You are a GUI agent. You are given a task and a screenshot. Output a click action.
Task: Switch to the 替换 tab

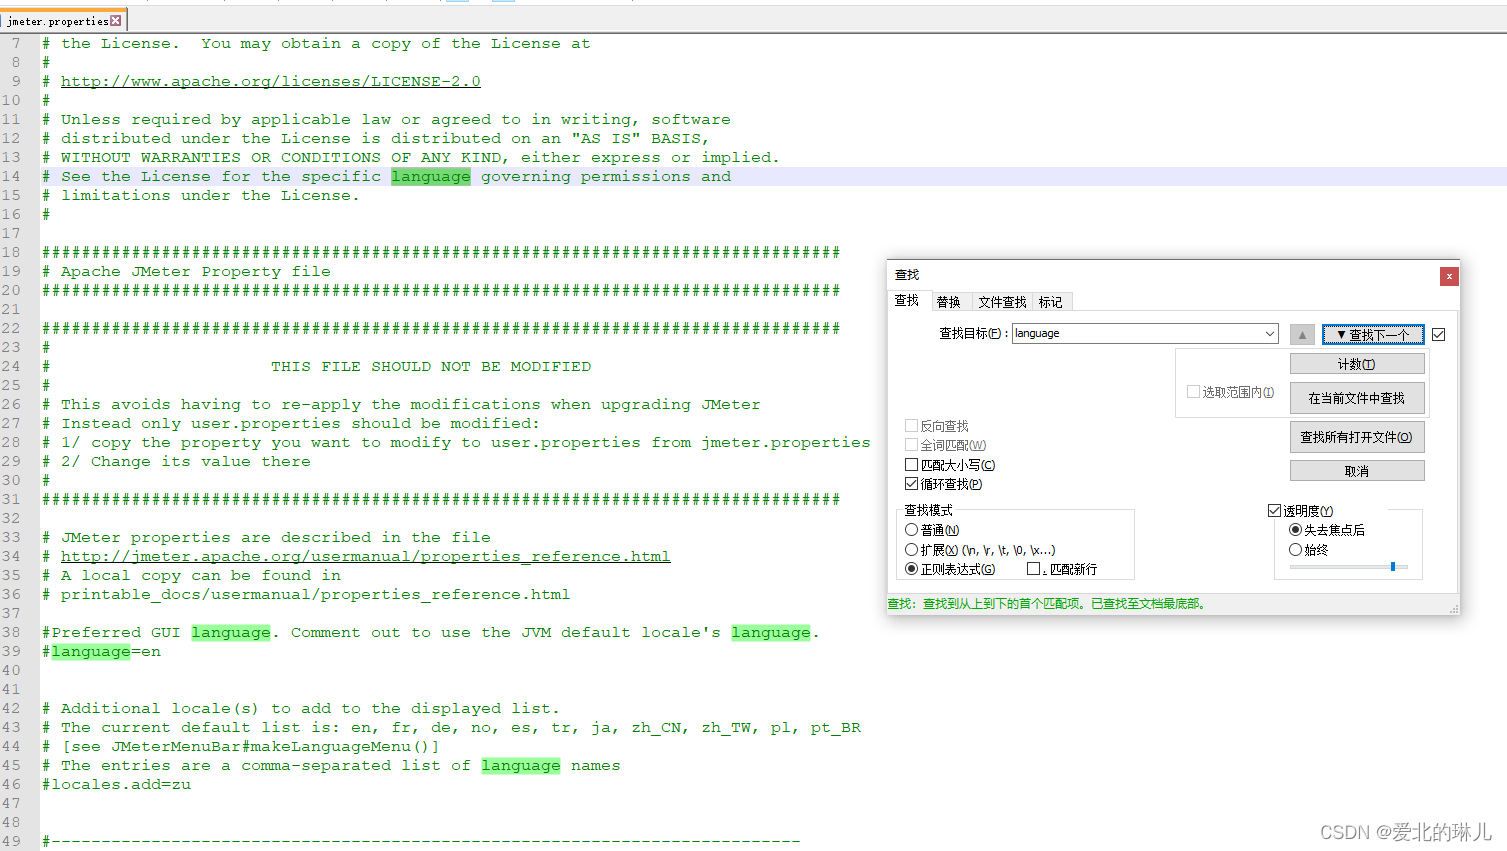pos(948,302)
